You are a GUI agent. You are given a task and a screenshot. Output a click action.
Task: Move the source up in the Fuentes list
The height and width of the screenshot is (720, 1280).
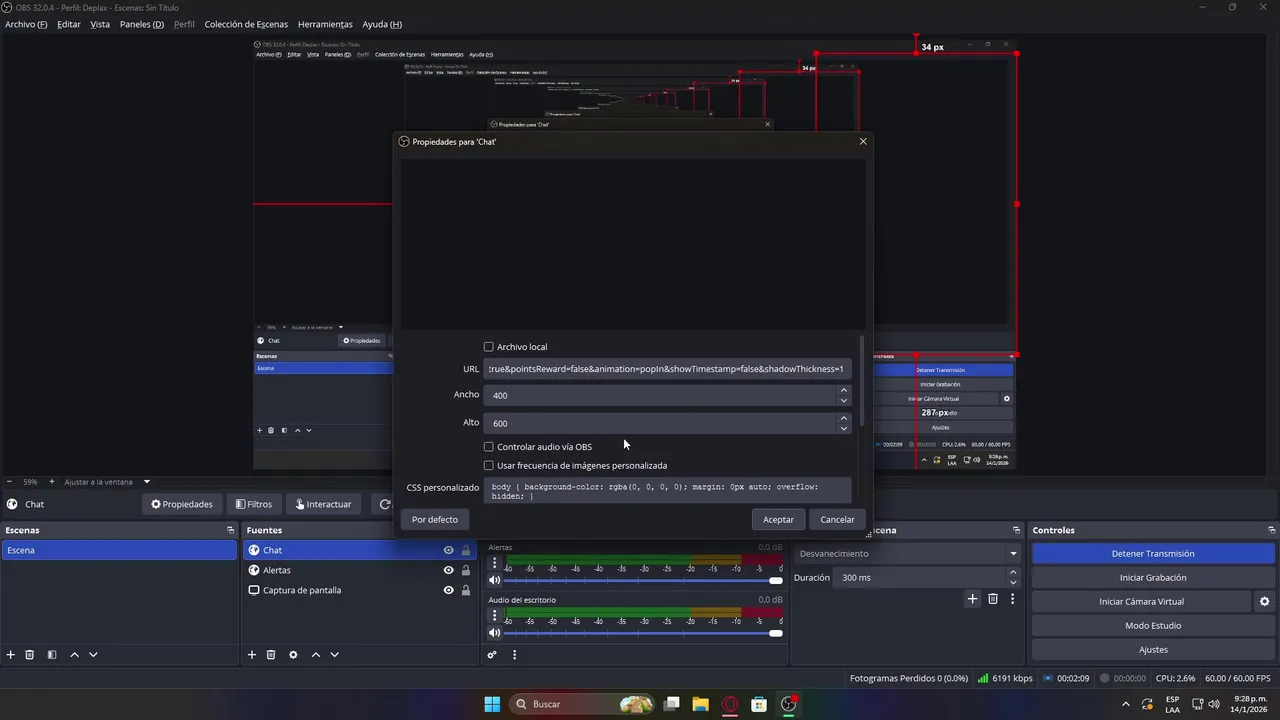point(315,655)
